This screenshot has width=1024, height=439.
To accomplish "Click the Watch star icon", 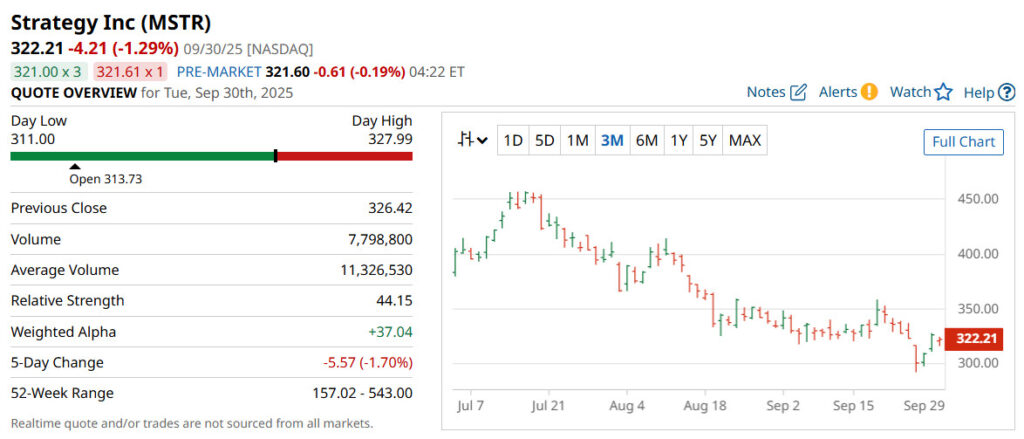I will (943, 92).
